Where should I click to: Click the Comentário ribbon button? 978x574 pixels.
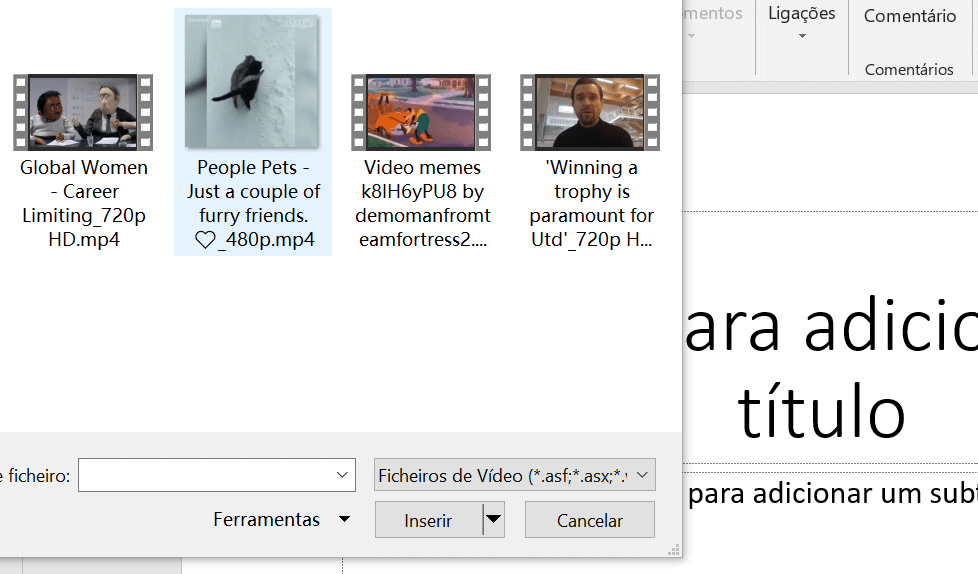coord(909,16)
